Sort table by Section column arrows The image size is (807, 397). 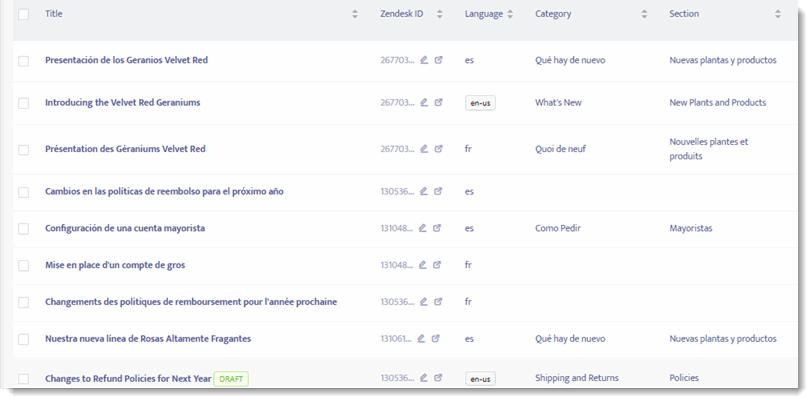(x=778, y=14)
